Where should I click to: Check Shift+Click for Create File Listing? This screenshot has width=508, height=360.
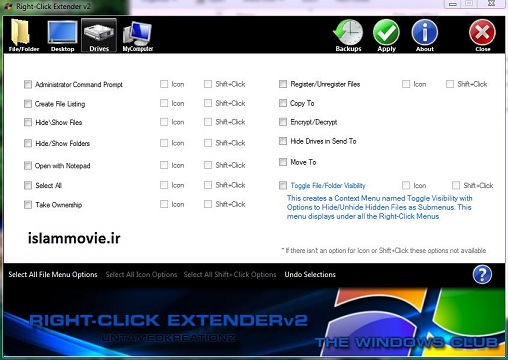(208, 103)
